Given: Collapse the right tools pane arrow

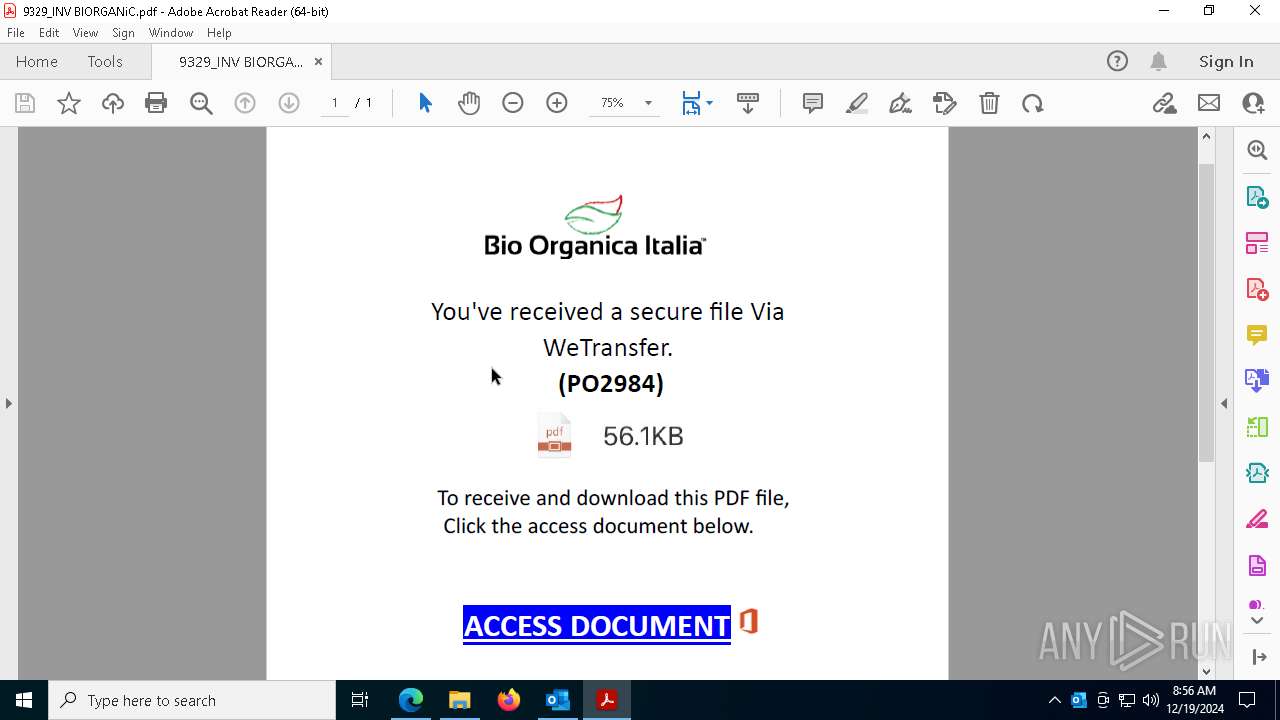Looking at the screenshot, I should pyautogui.click(x=1224, y=403).
